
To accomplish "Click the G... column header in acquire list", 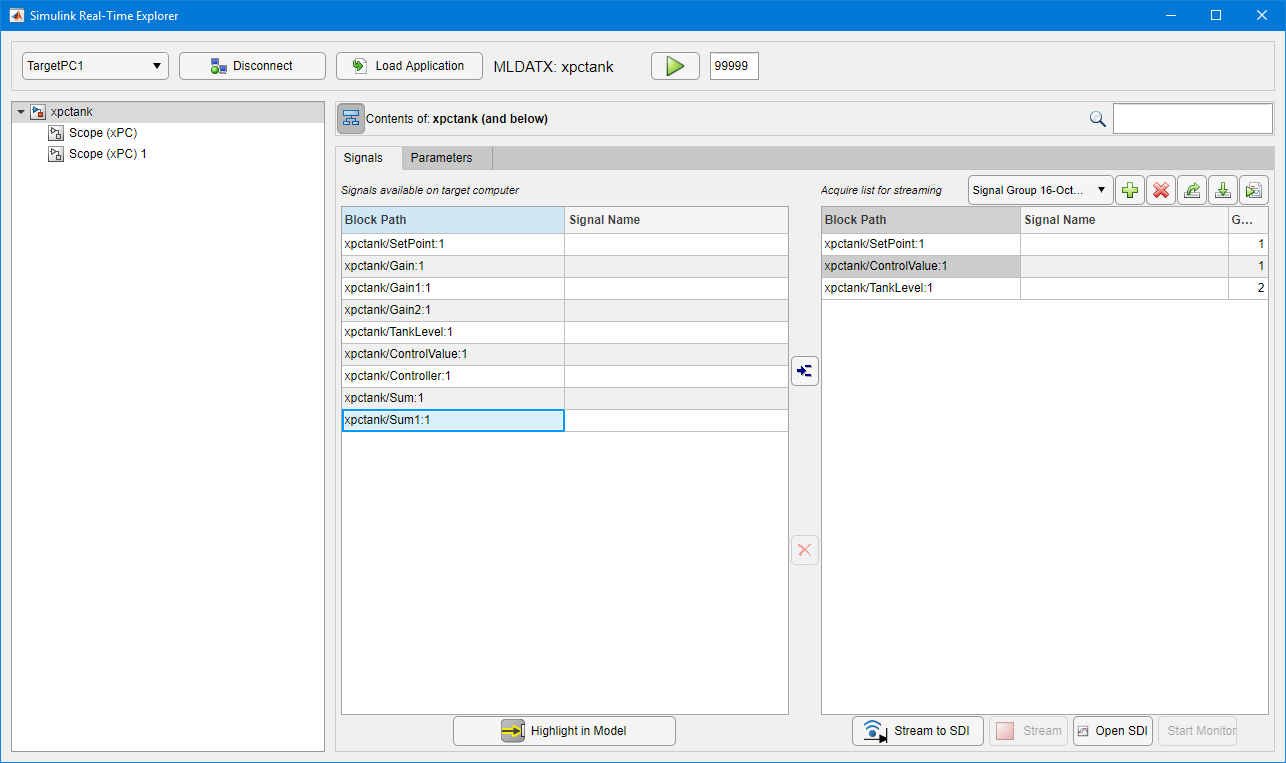I will [x=1248, y=220].
